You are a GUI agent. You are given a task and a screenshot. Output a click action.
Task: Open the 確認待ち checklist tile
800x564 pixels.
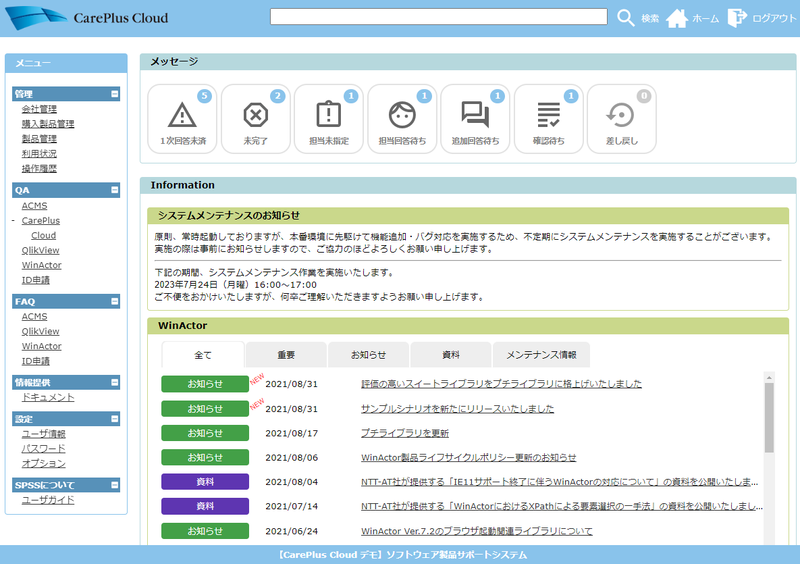point(548,118)
